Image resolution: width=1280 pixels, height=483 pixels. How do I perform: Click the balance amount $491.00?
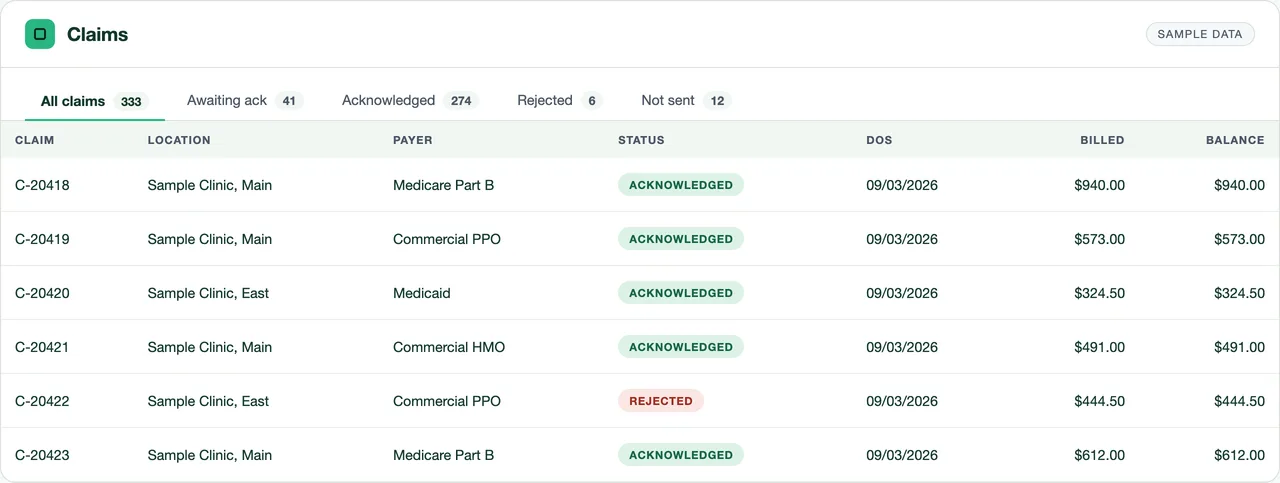[x=1239, y=347]
